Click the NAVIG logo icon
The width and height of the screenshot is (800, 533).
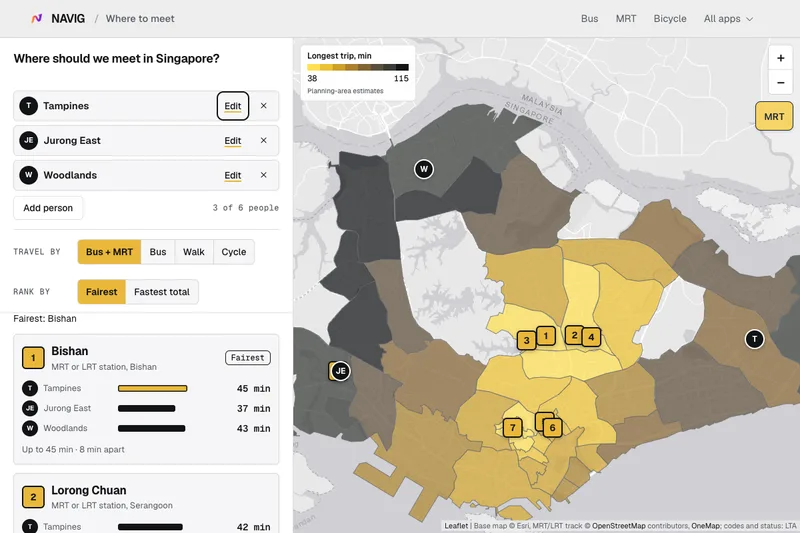[37, 18]
